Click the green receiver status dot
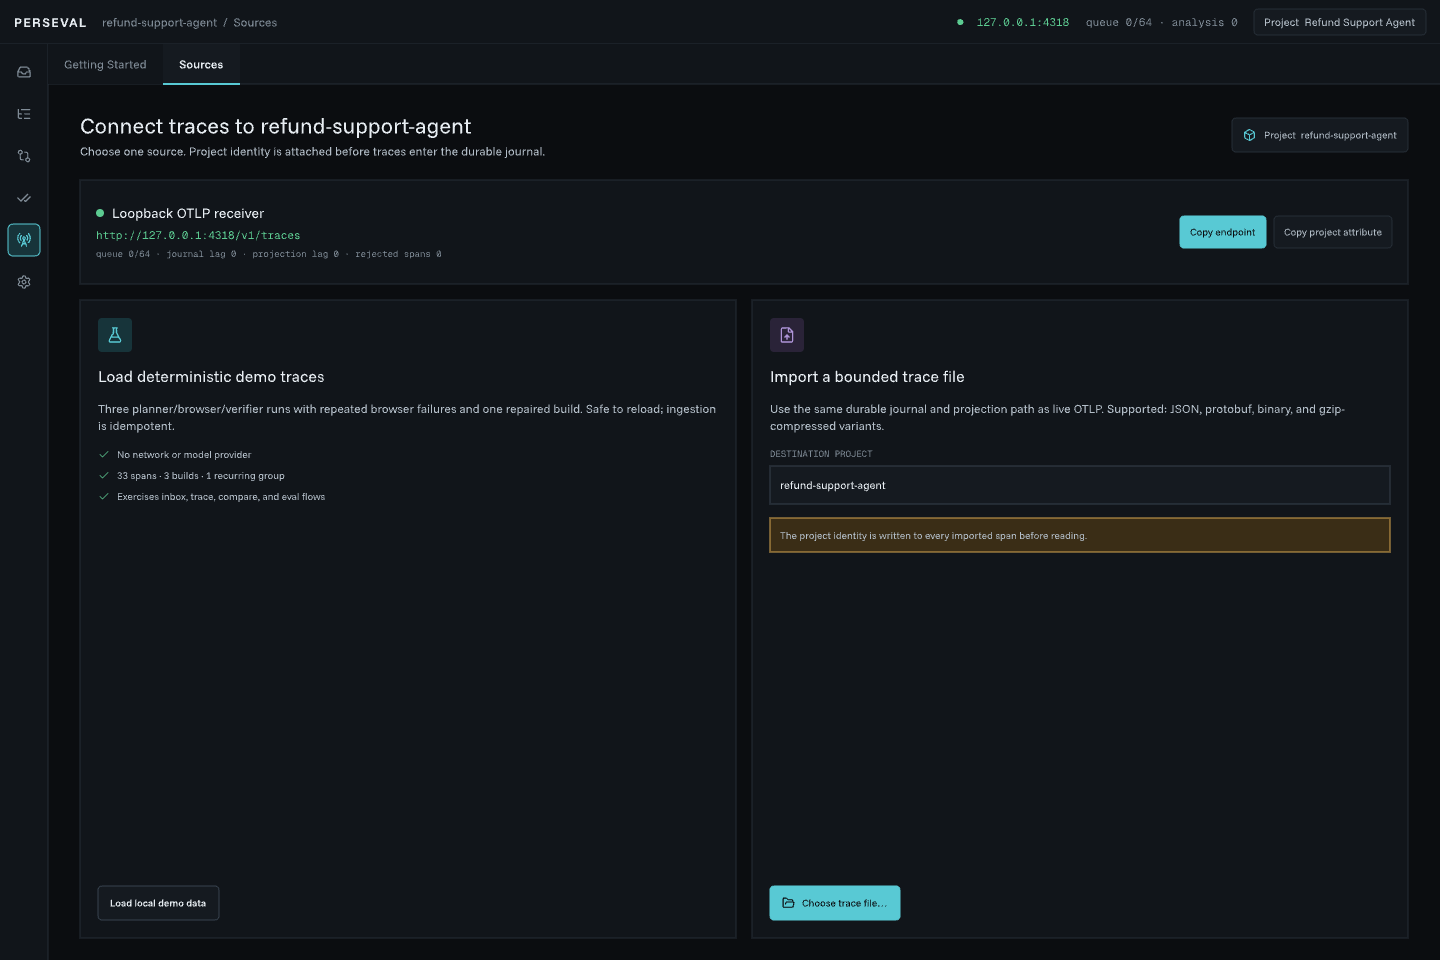Viewport: 1440px width, 960px height. pyautogui.click(x=100, y=213)
